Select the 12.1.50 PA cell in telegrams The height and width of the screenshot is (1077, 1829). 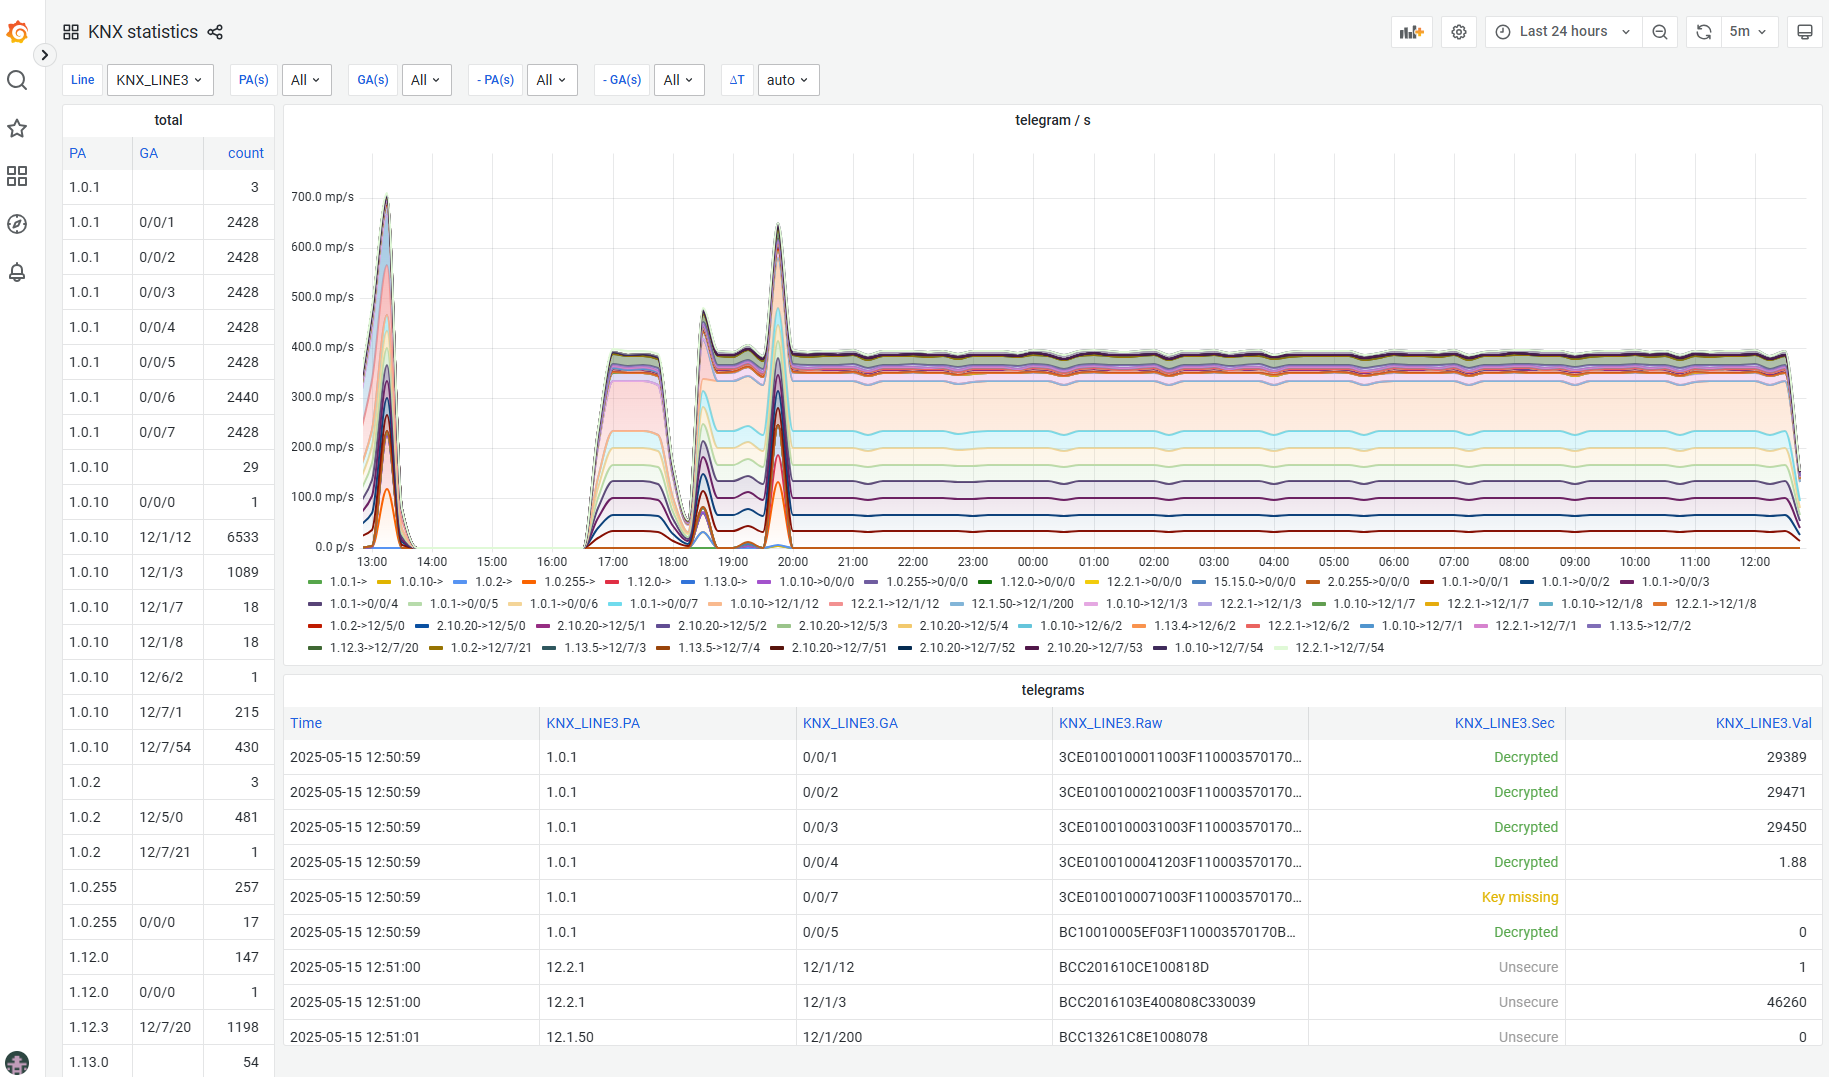coord(668,1037)
